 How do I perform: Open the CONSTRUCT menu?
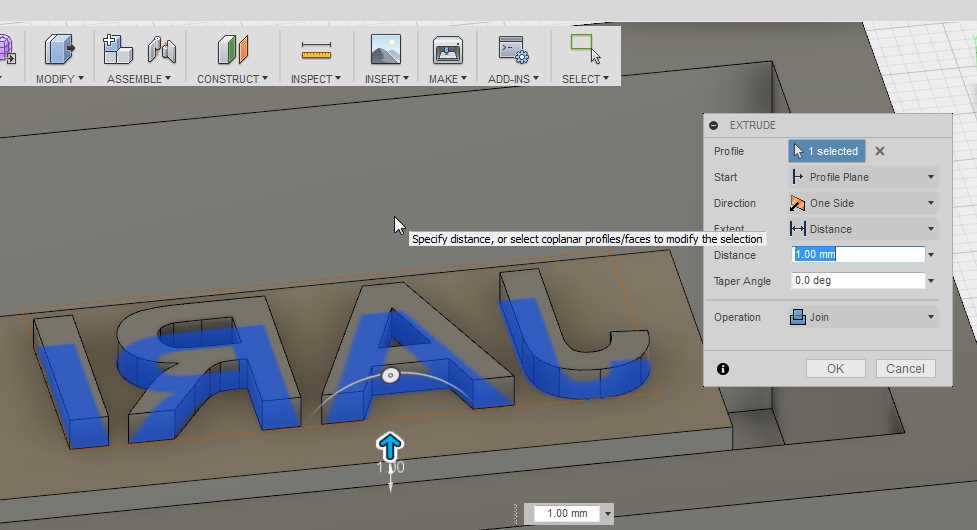coord(232,79)
